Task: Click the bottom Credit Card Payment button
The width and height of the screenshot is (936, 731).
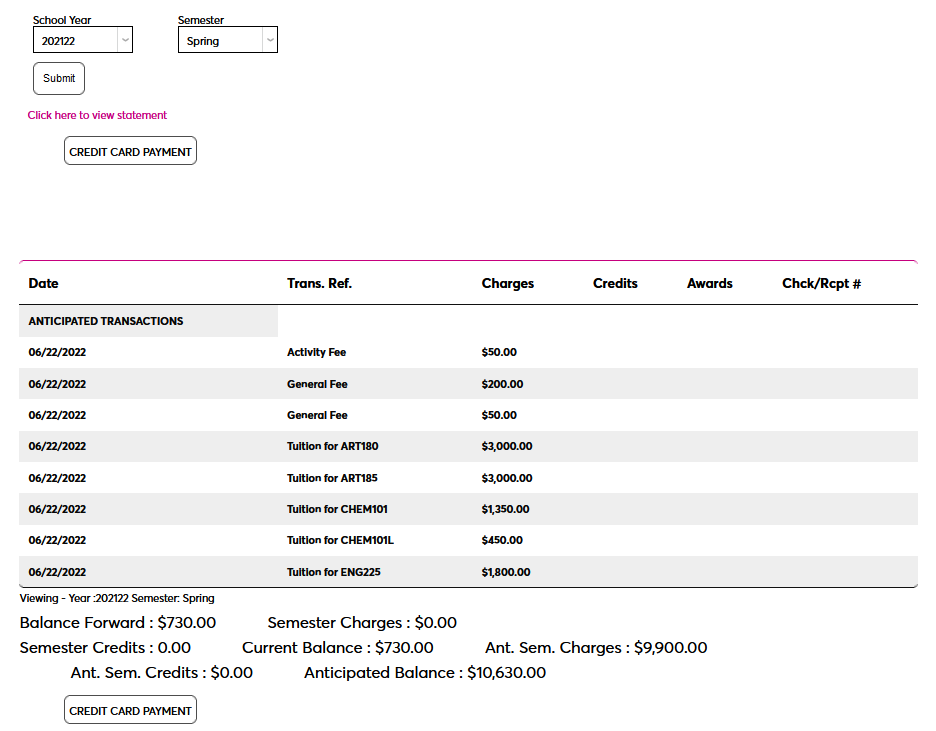Action: coord(130,711)
